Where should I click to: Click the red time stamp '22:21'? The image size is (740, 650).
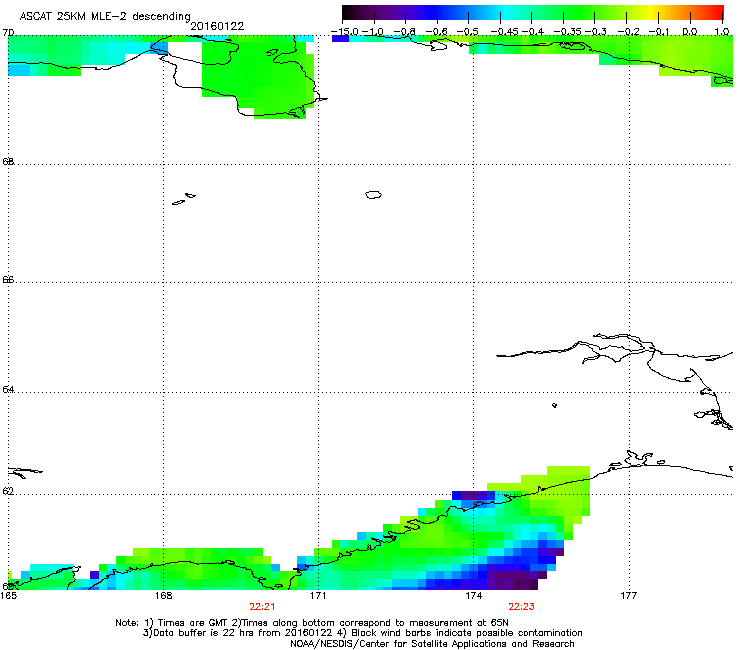[x=262, y=607]
